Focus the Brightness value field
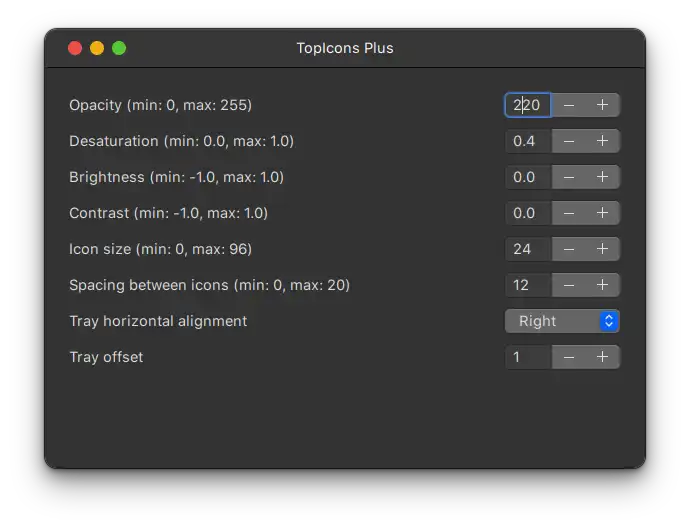The width and height of the screenshot is (690, 529). [528, 177]
